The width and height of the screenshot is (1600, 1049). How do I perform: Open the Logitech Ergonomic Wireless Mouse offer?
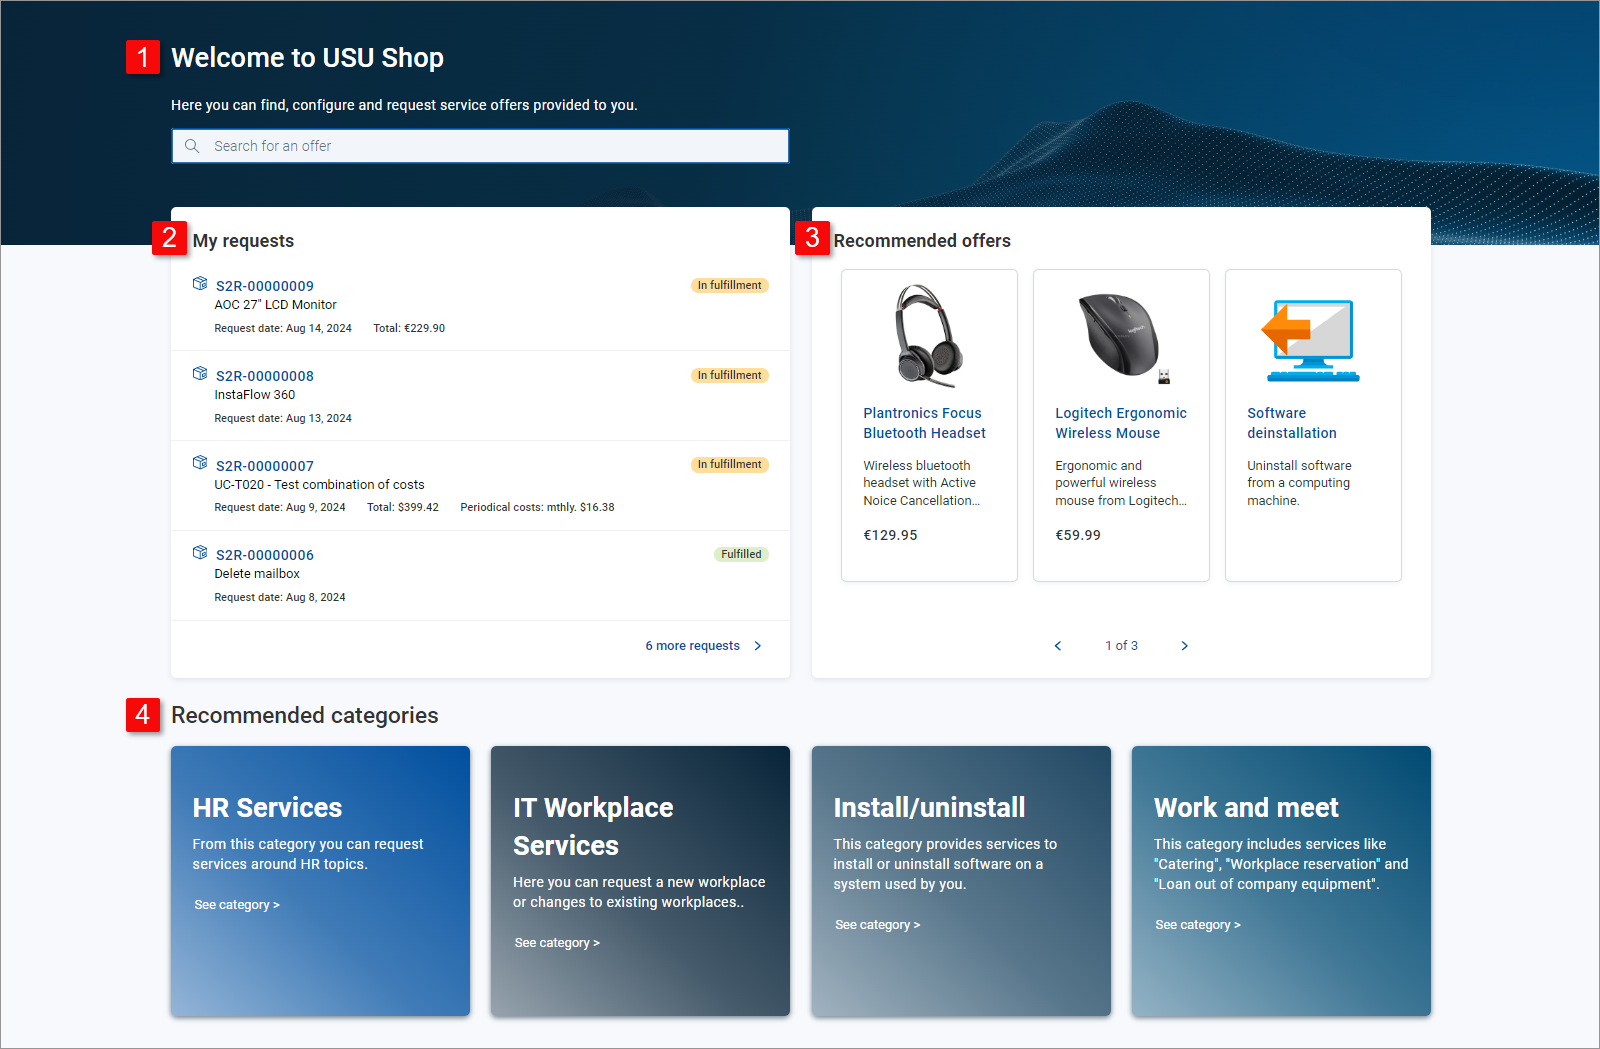pos(1120,422)
